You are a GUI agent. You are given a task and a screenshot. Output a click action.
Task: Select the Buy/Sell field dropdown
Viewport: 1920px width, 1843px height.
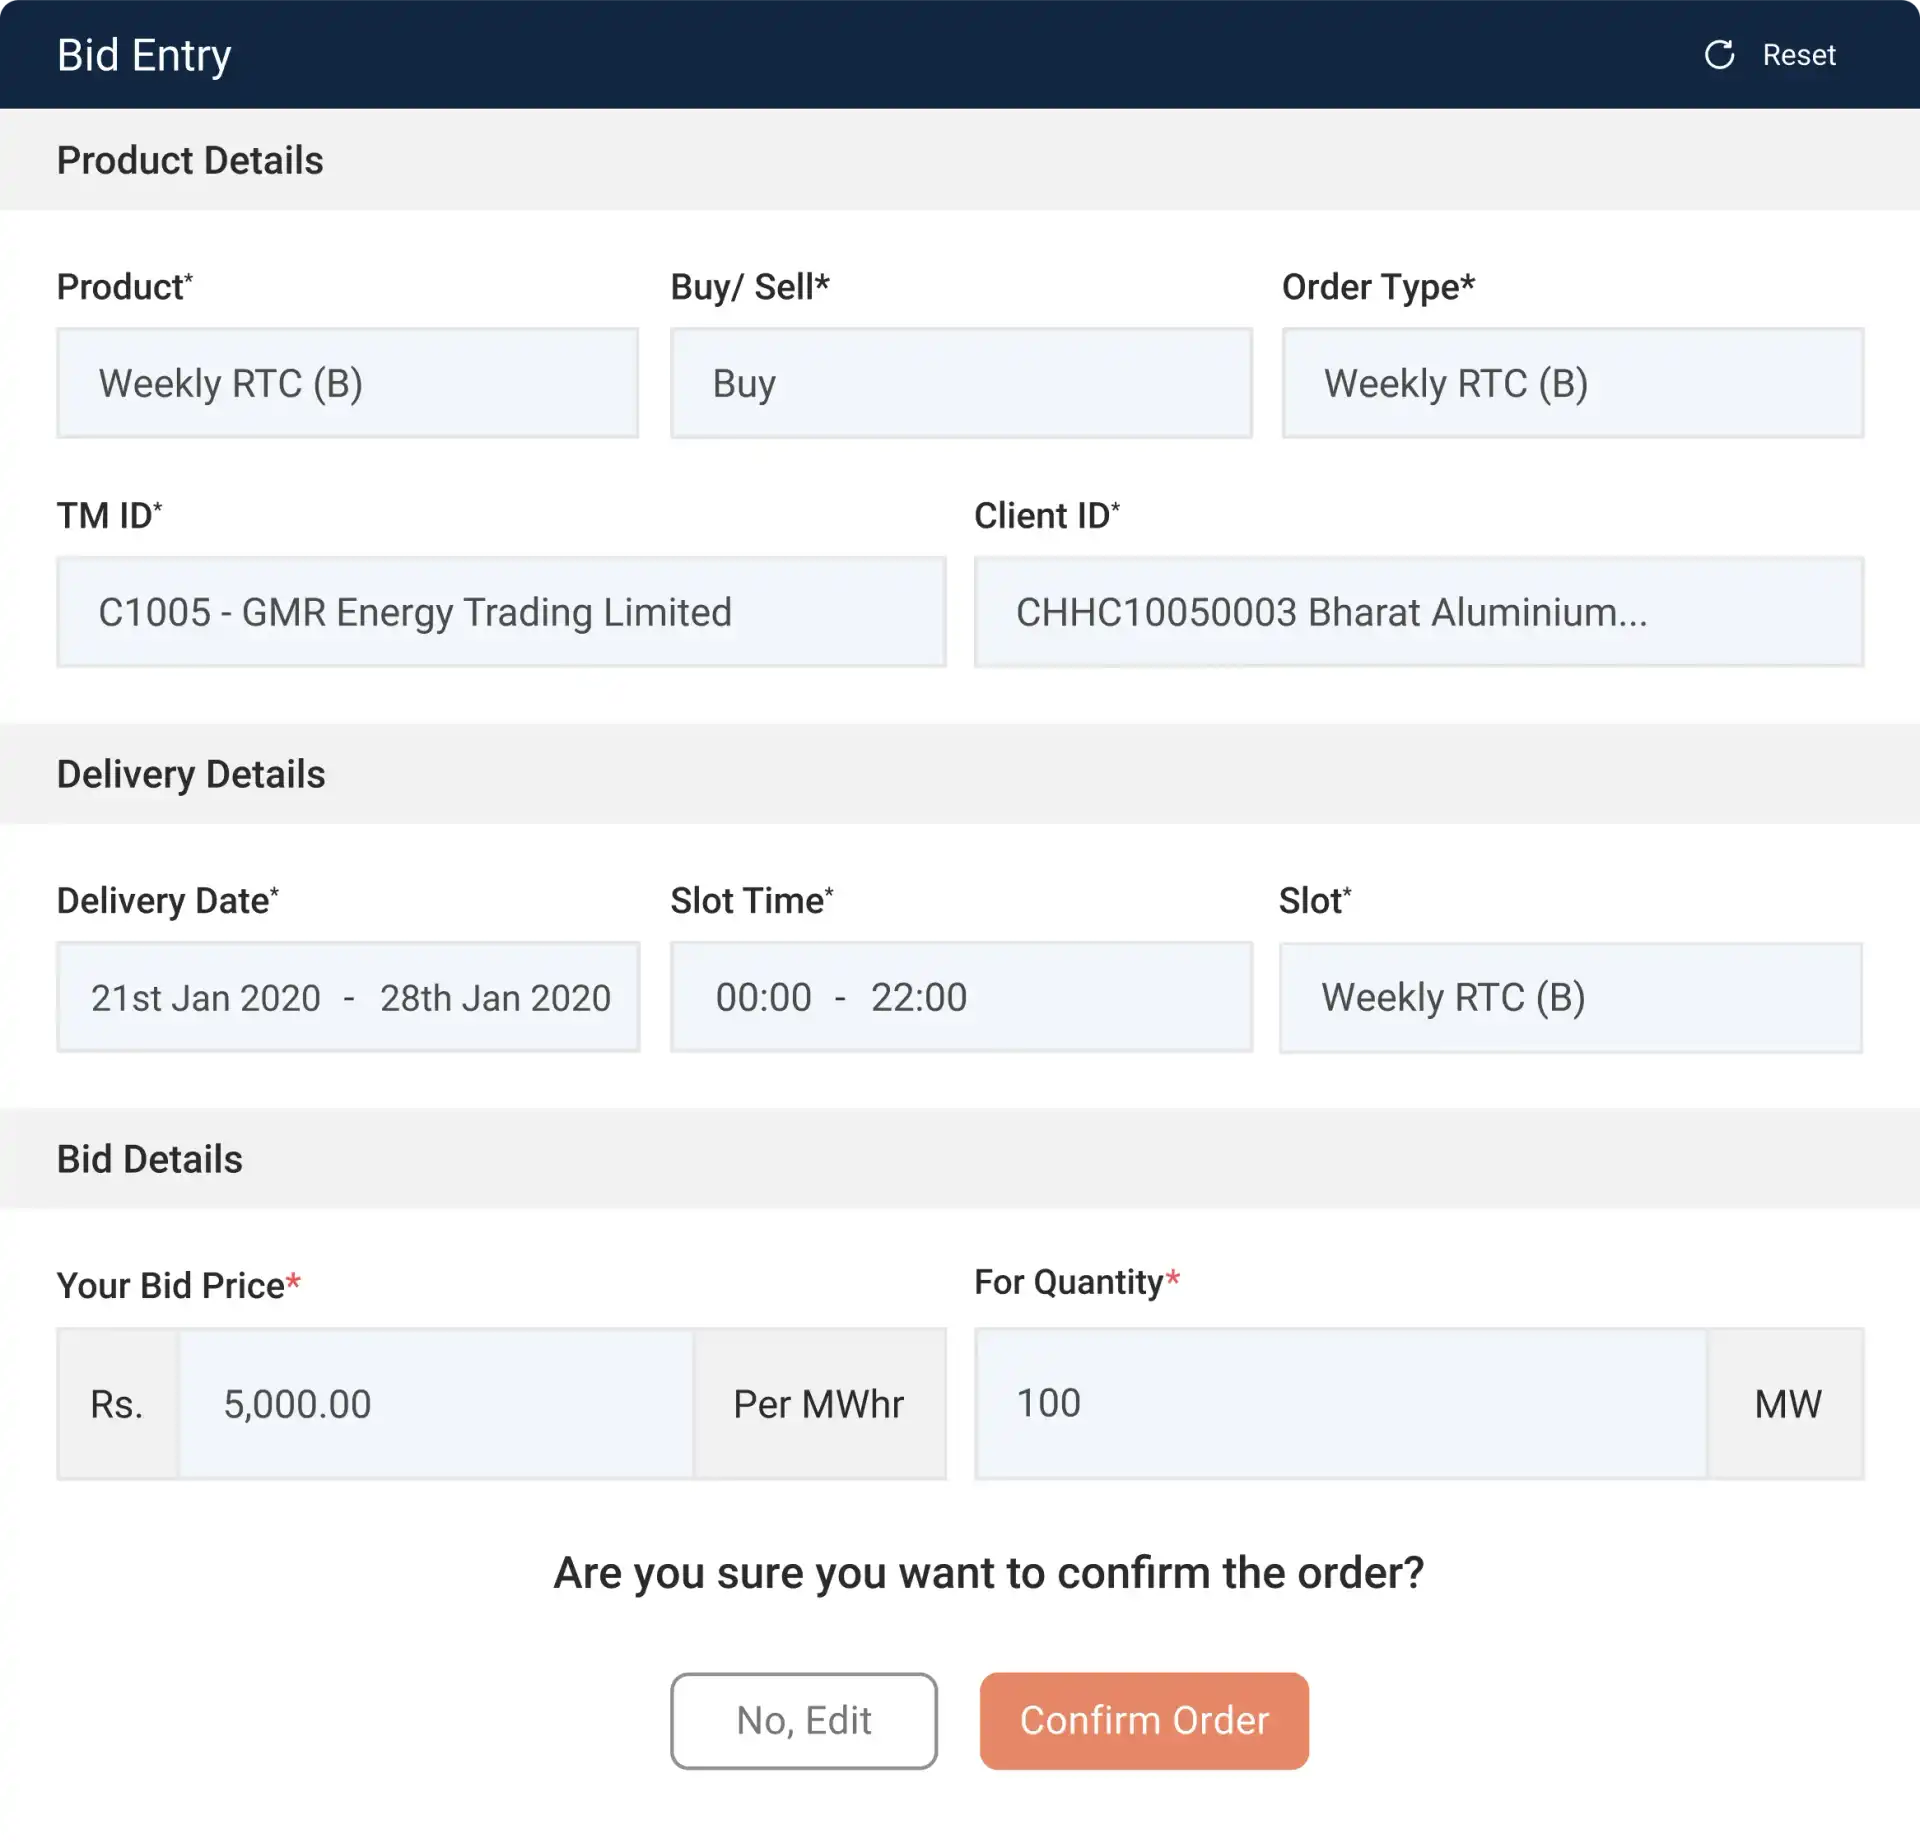click(960, 382)
